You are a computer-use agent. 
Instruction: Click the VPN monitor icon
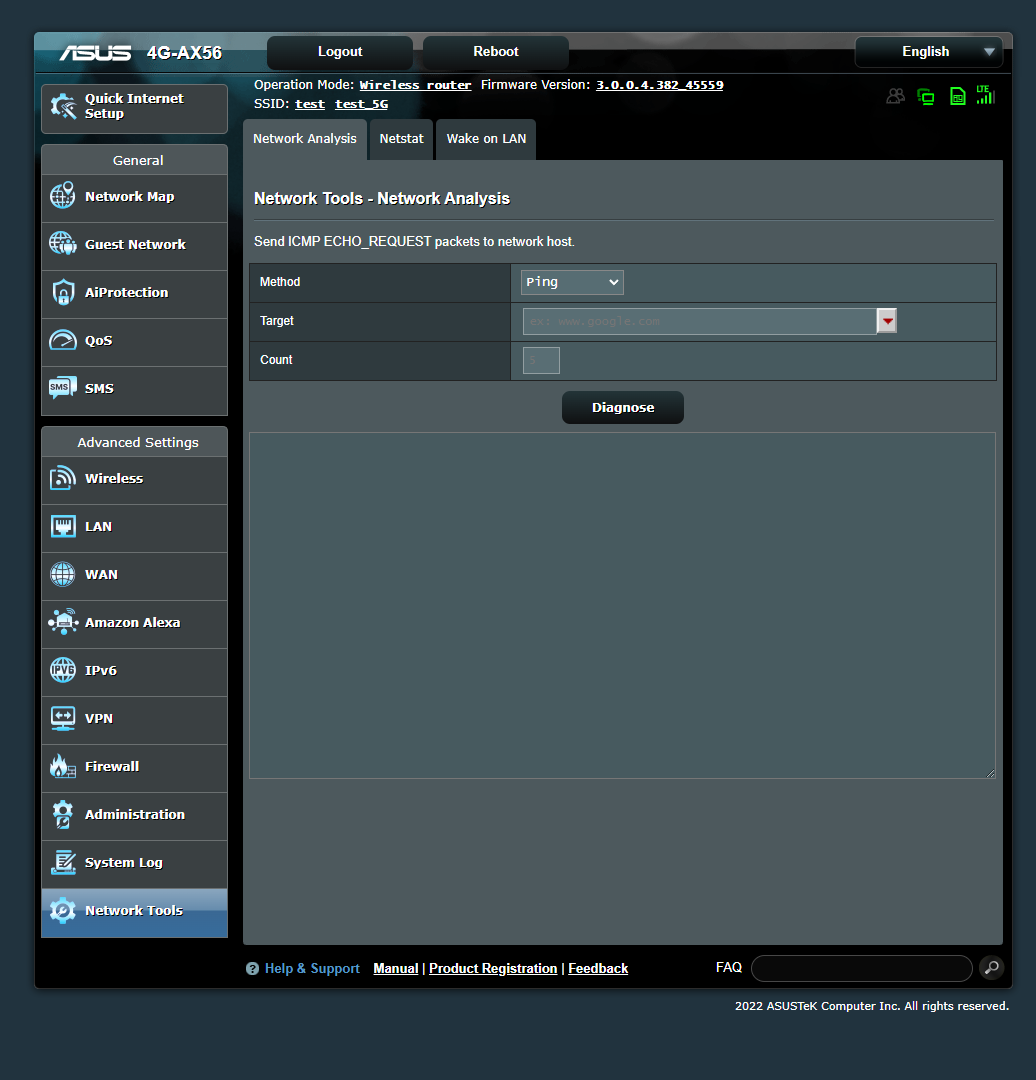coord(63,718)
